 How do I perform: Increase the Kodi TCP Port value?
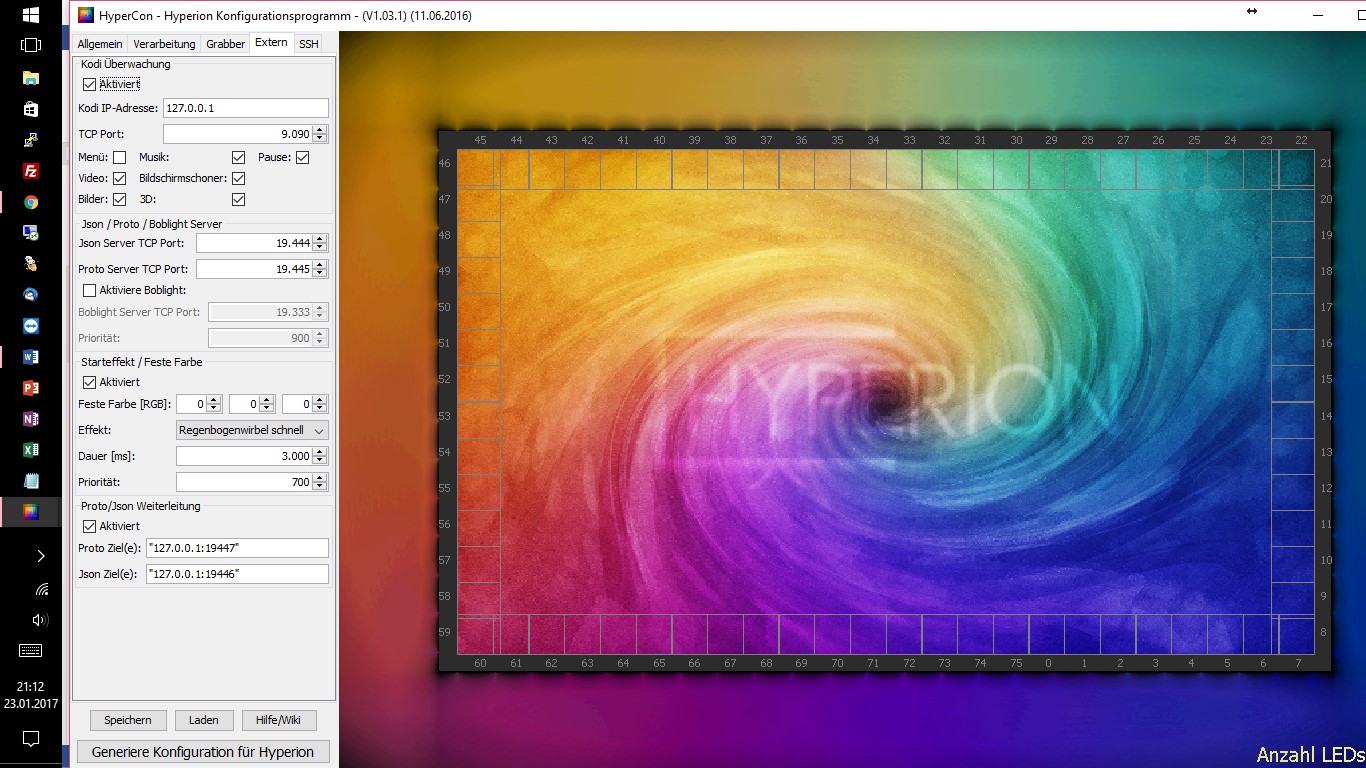319,129
